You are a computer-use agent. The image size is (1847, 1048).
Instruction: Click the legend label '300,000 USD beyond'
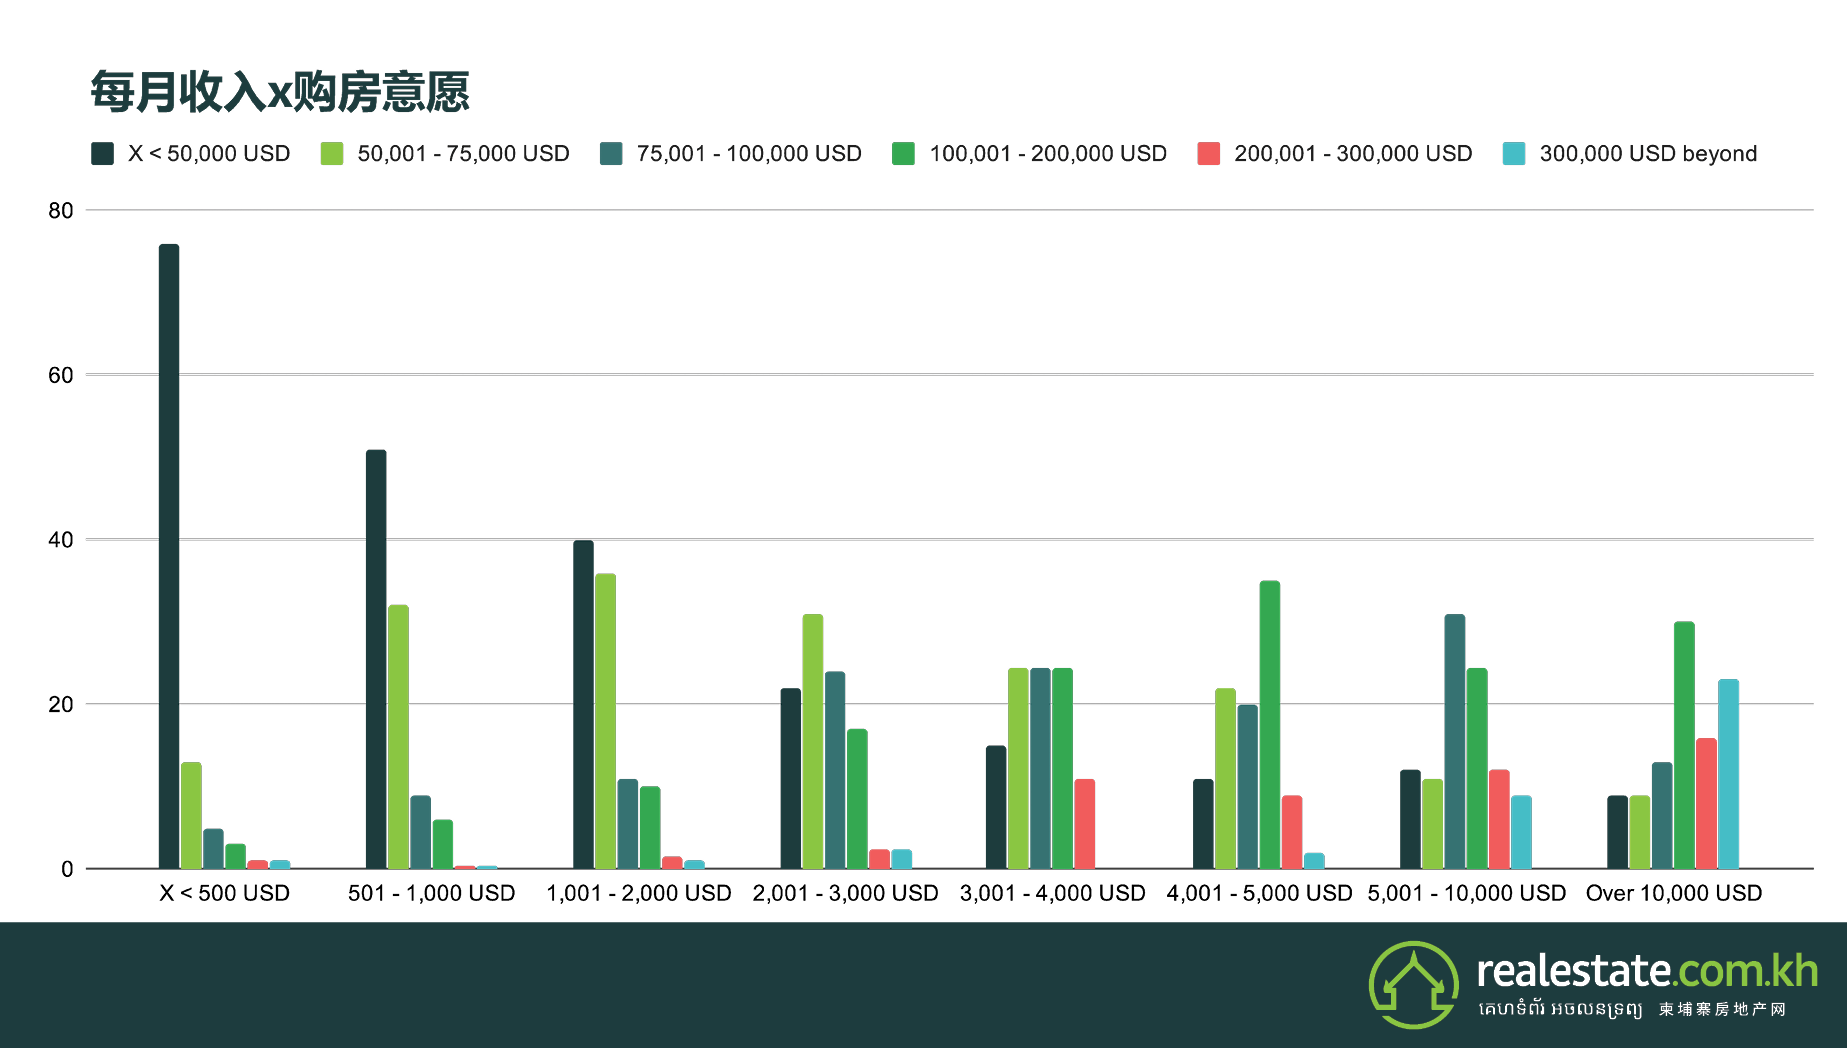point(1648,154)
